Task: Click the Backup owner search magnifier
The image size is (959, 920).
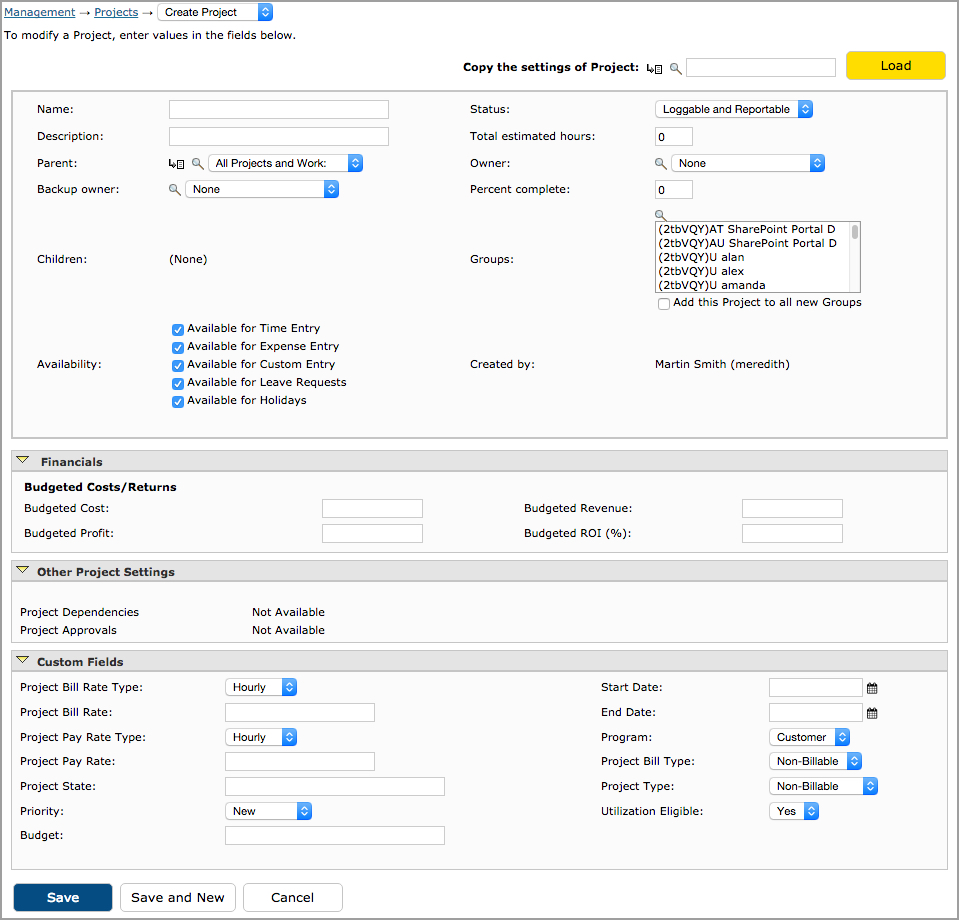Action: [174, 190]
